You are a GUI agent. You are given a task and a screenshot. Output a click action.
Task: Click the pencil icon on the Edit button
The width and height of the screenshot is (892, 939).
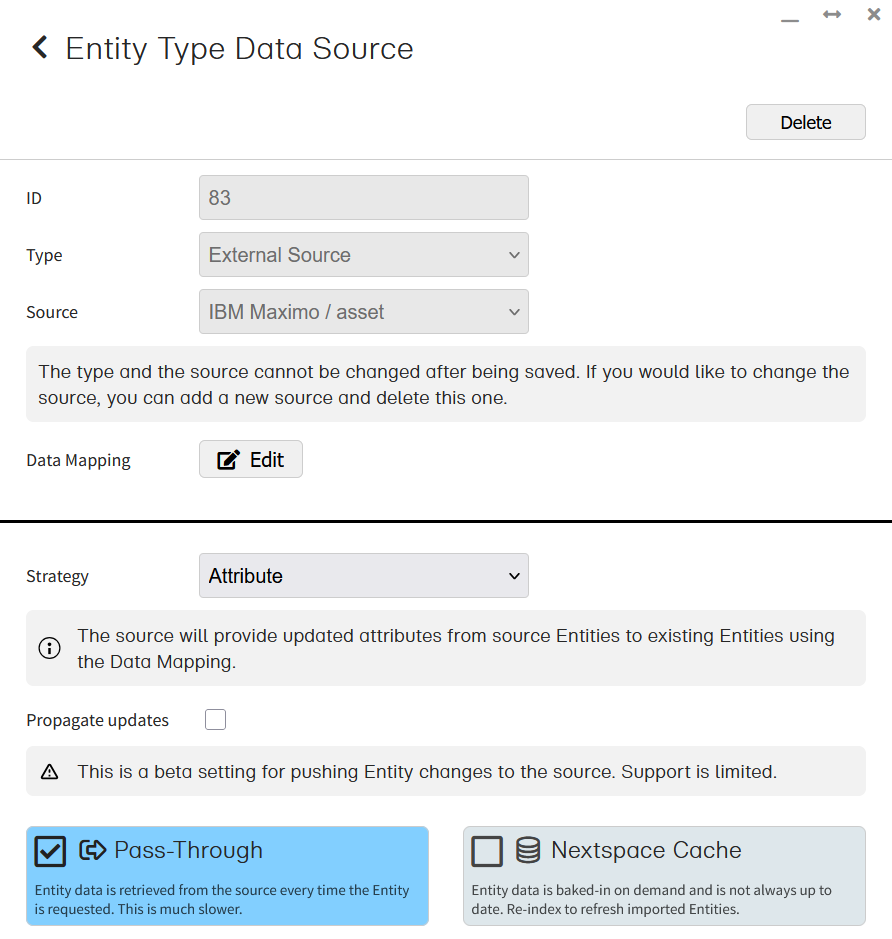pyautogui.click(x=229, y=460)
